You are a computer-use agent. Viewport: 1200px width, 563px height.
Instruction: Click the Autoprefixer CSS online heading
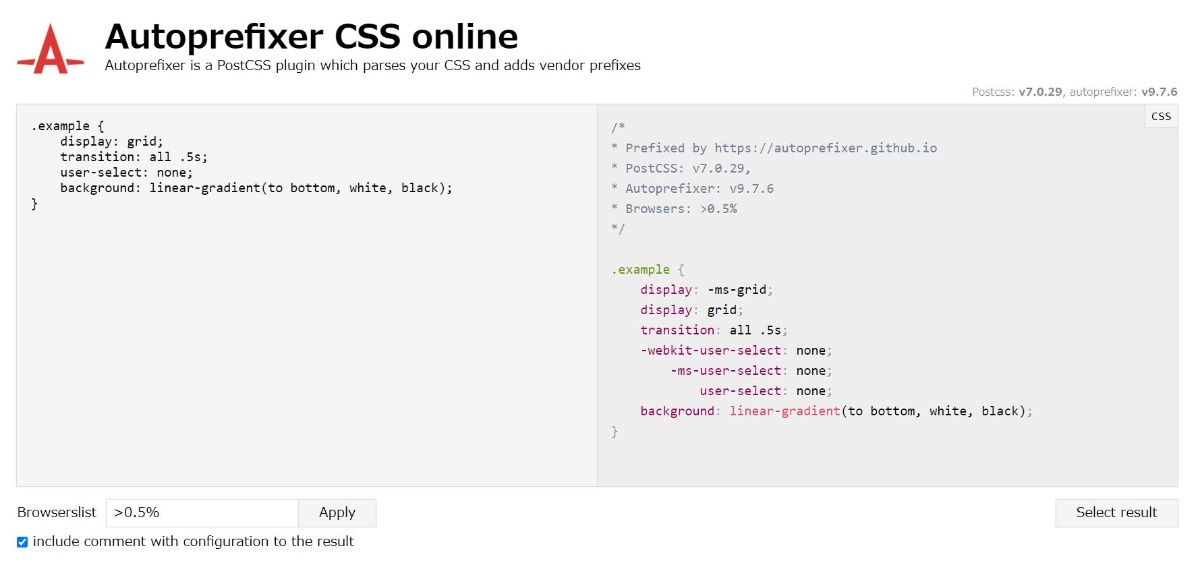click(311, 36)
